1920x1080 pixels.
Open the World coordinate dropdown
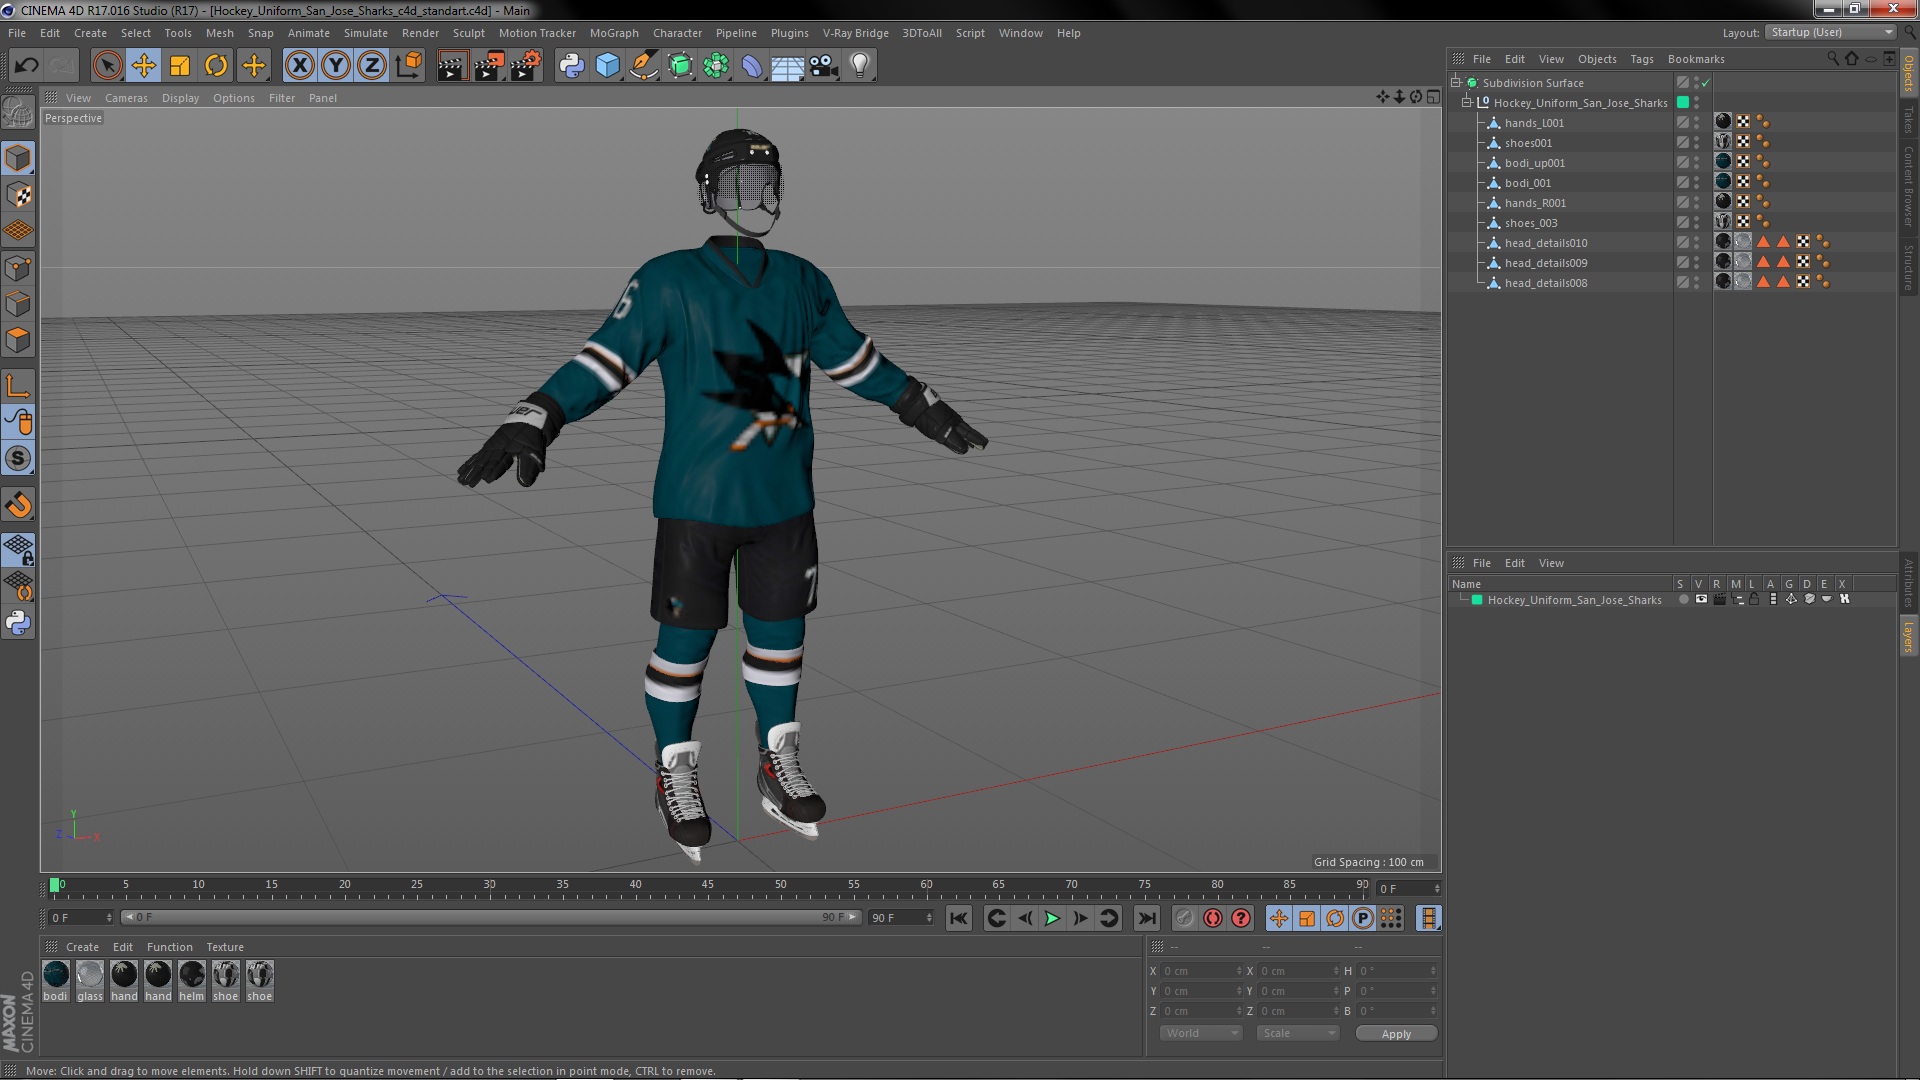click(x=1201, y=1034)
